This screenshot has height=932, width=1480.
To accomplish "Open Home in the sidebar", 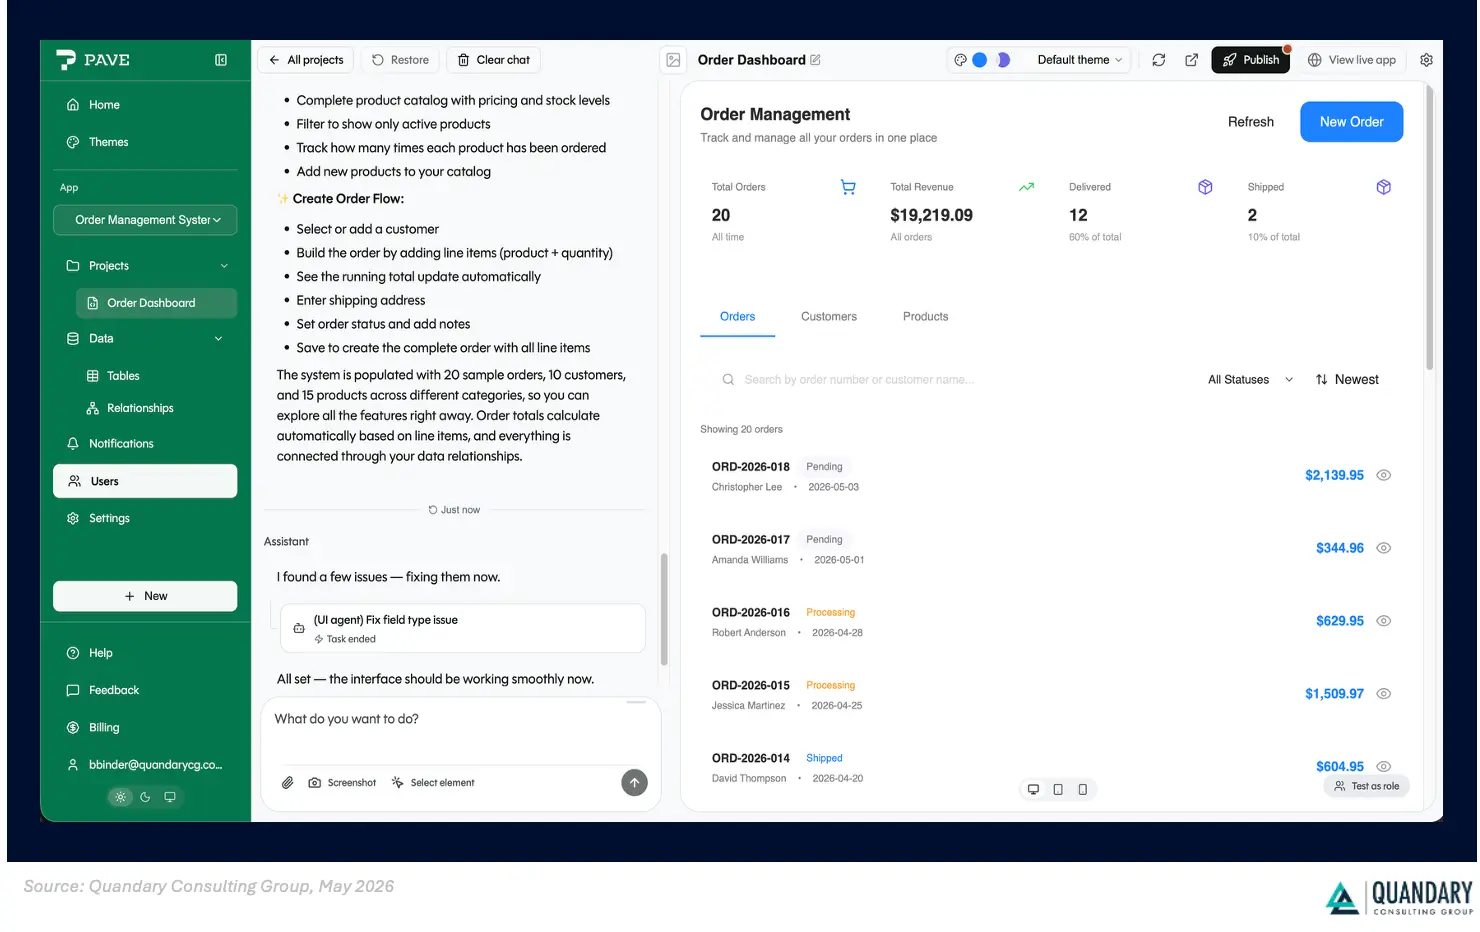I will click(x=145, y=105).
